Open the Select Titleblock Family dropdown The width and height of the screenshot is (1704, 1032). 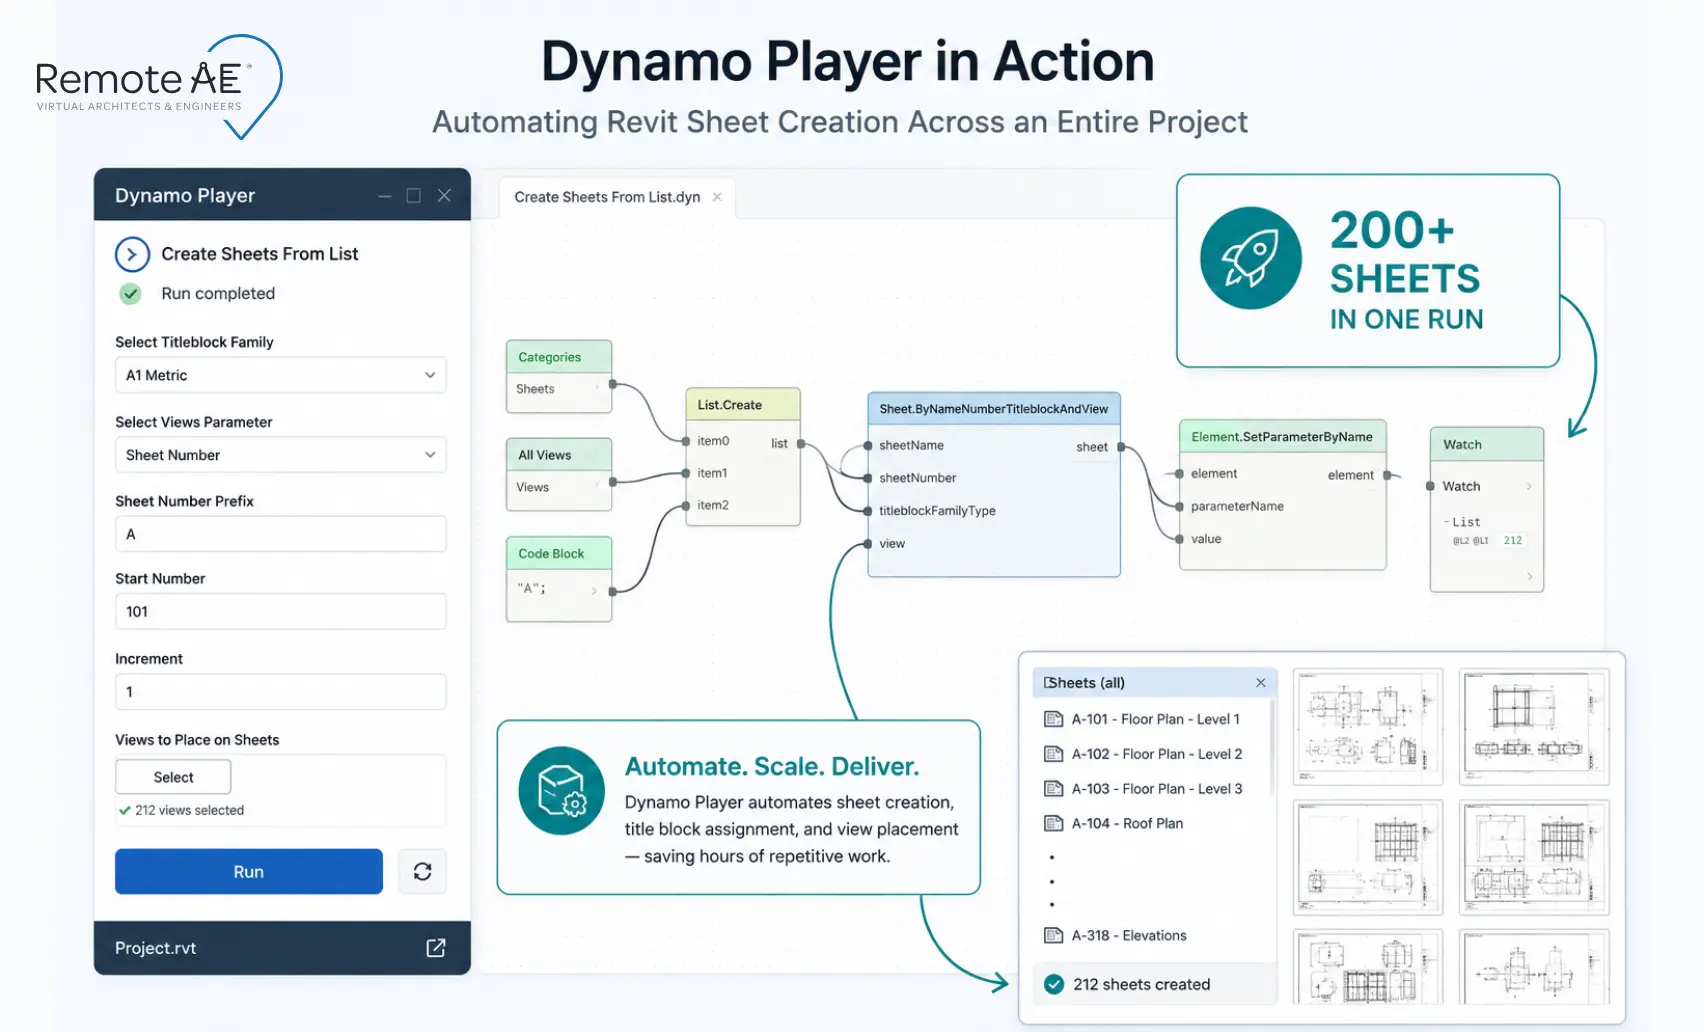coord(281,375)
